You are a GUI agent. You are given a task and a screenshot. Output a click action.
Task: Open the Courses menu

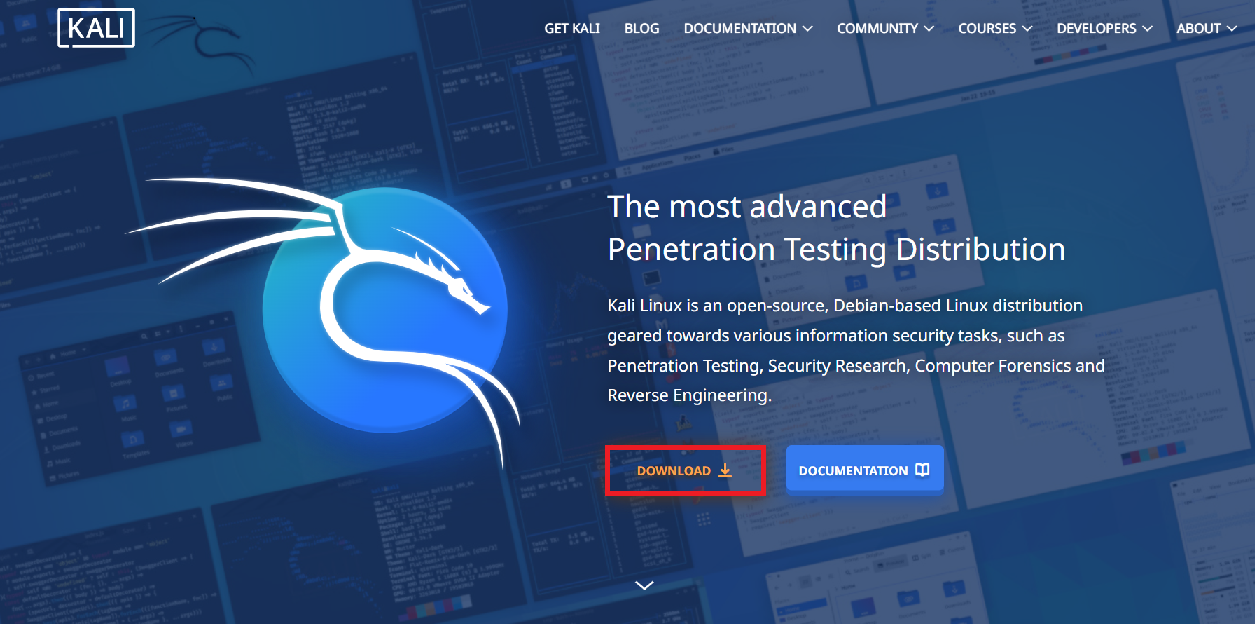point(995,29)
